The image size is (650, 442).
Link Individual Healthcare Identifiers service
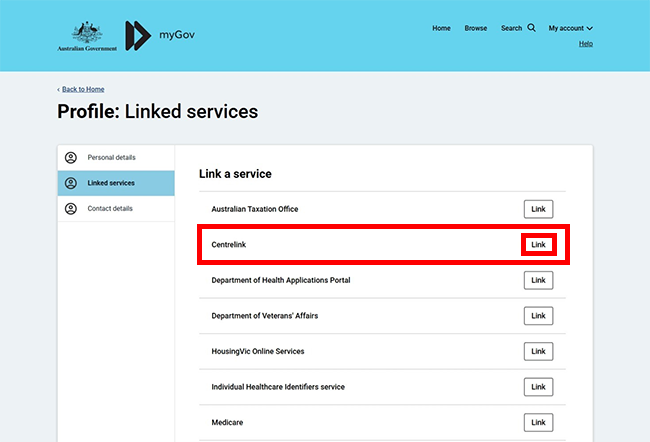coord(538,387)
